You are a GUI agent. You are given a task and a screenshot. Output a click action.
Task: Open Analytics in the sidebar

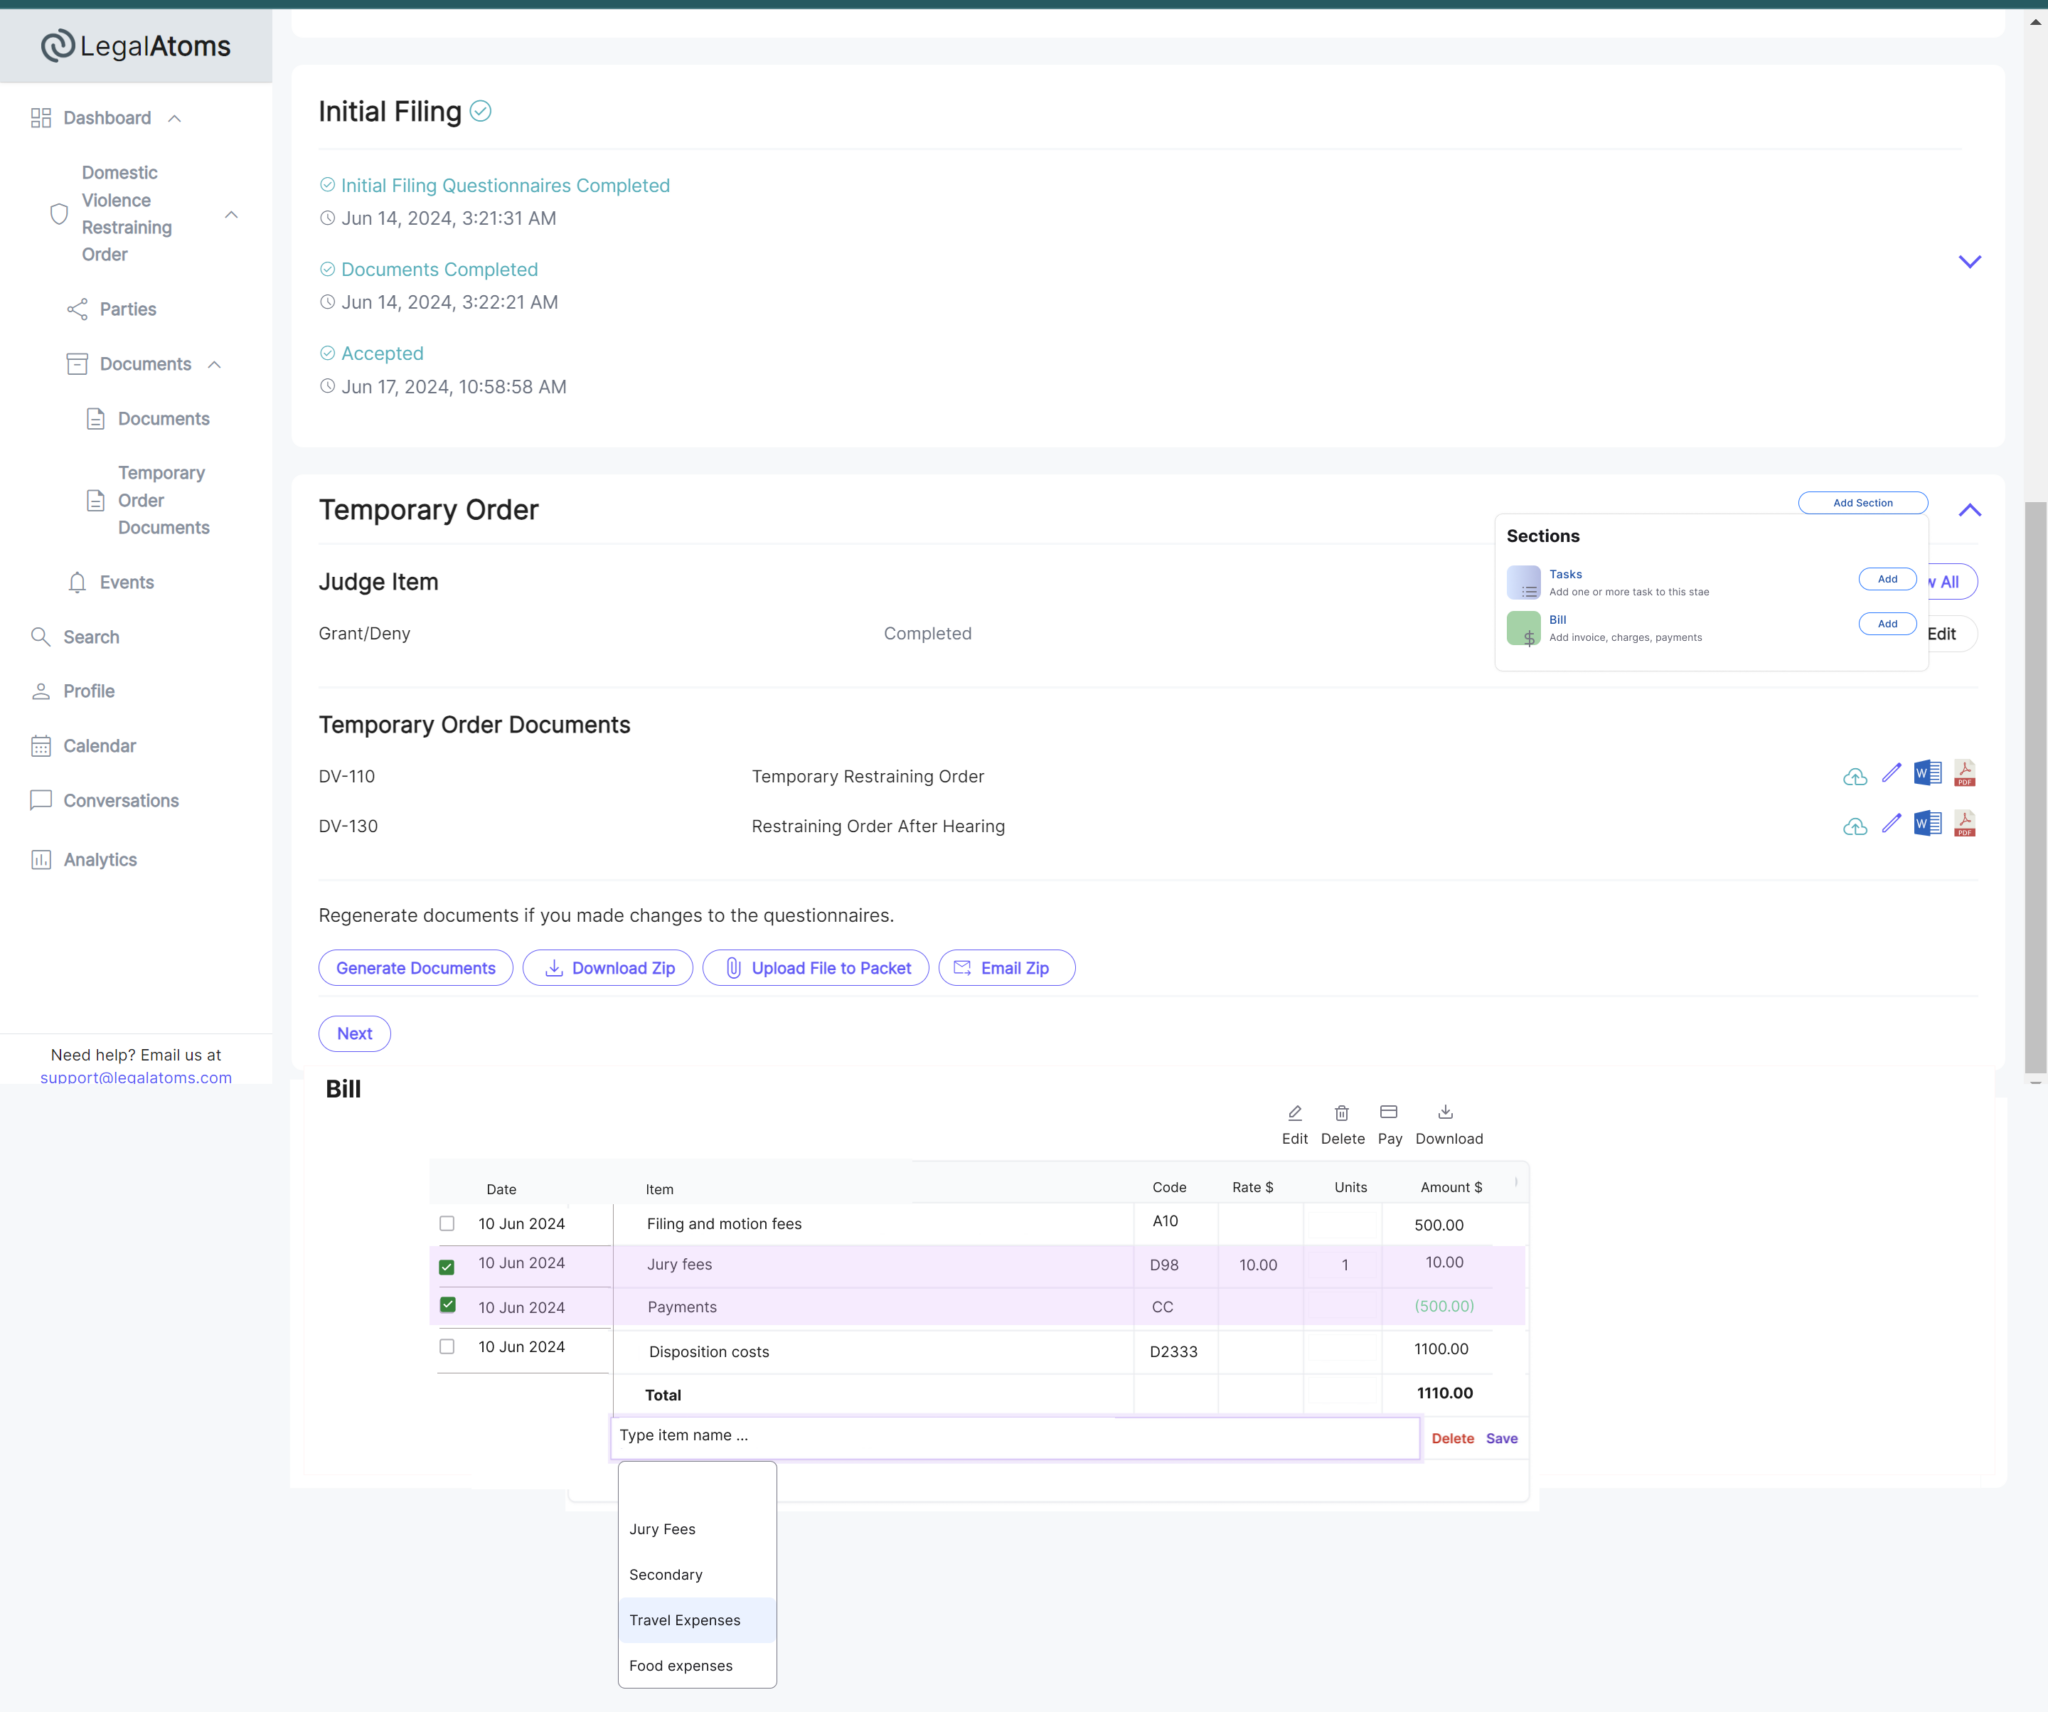point(100,860)
